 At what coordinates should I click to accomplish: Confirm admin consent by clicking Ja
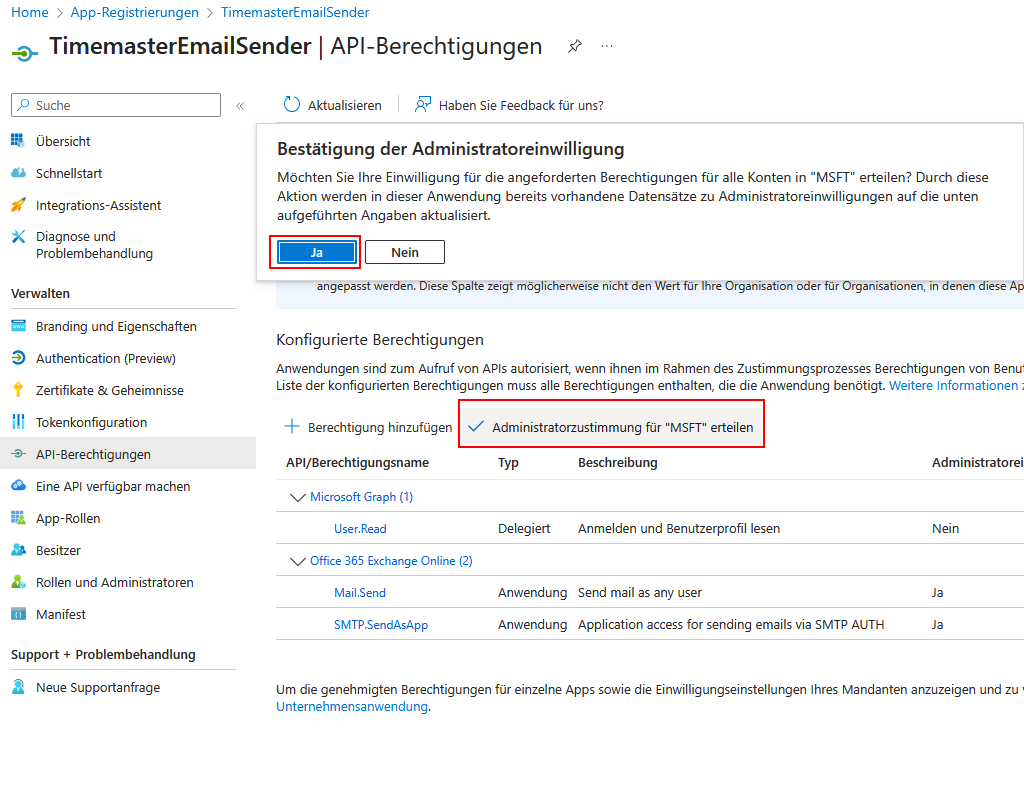(315, 251)
